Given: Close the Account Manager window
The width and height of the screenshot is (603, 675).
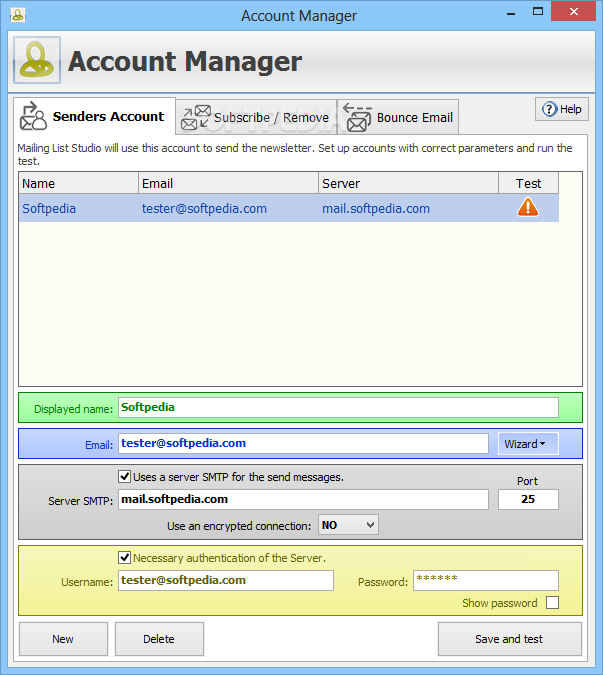Looking at the screenshot, I should [573, 12].
